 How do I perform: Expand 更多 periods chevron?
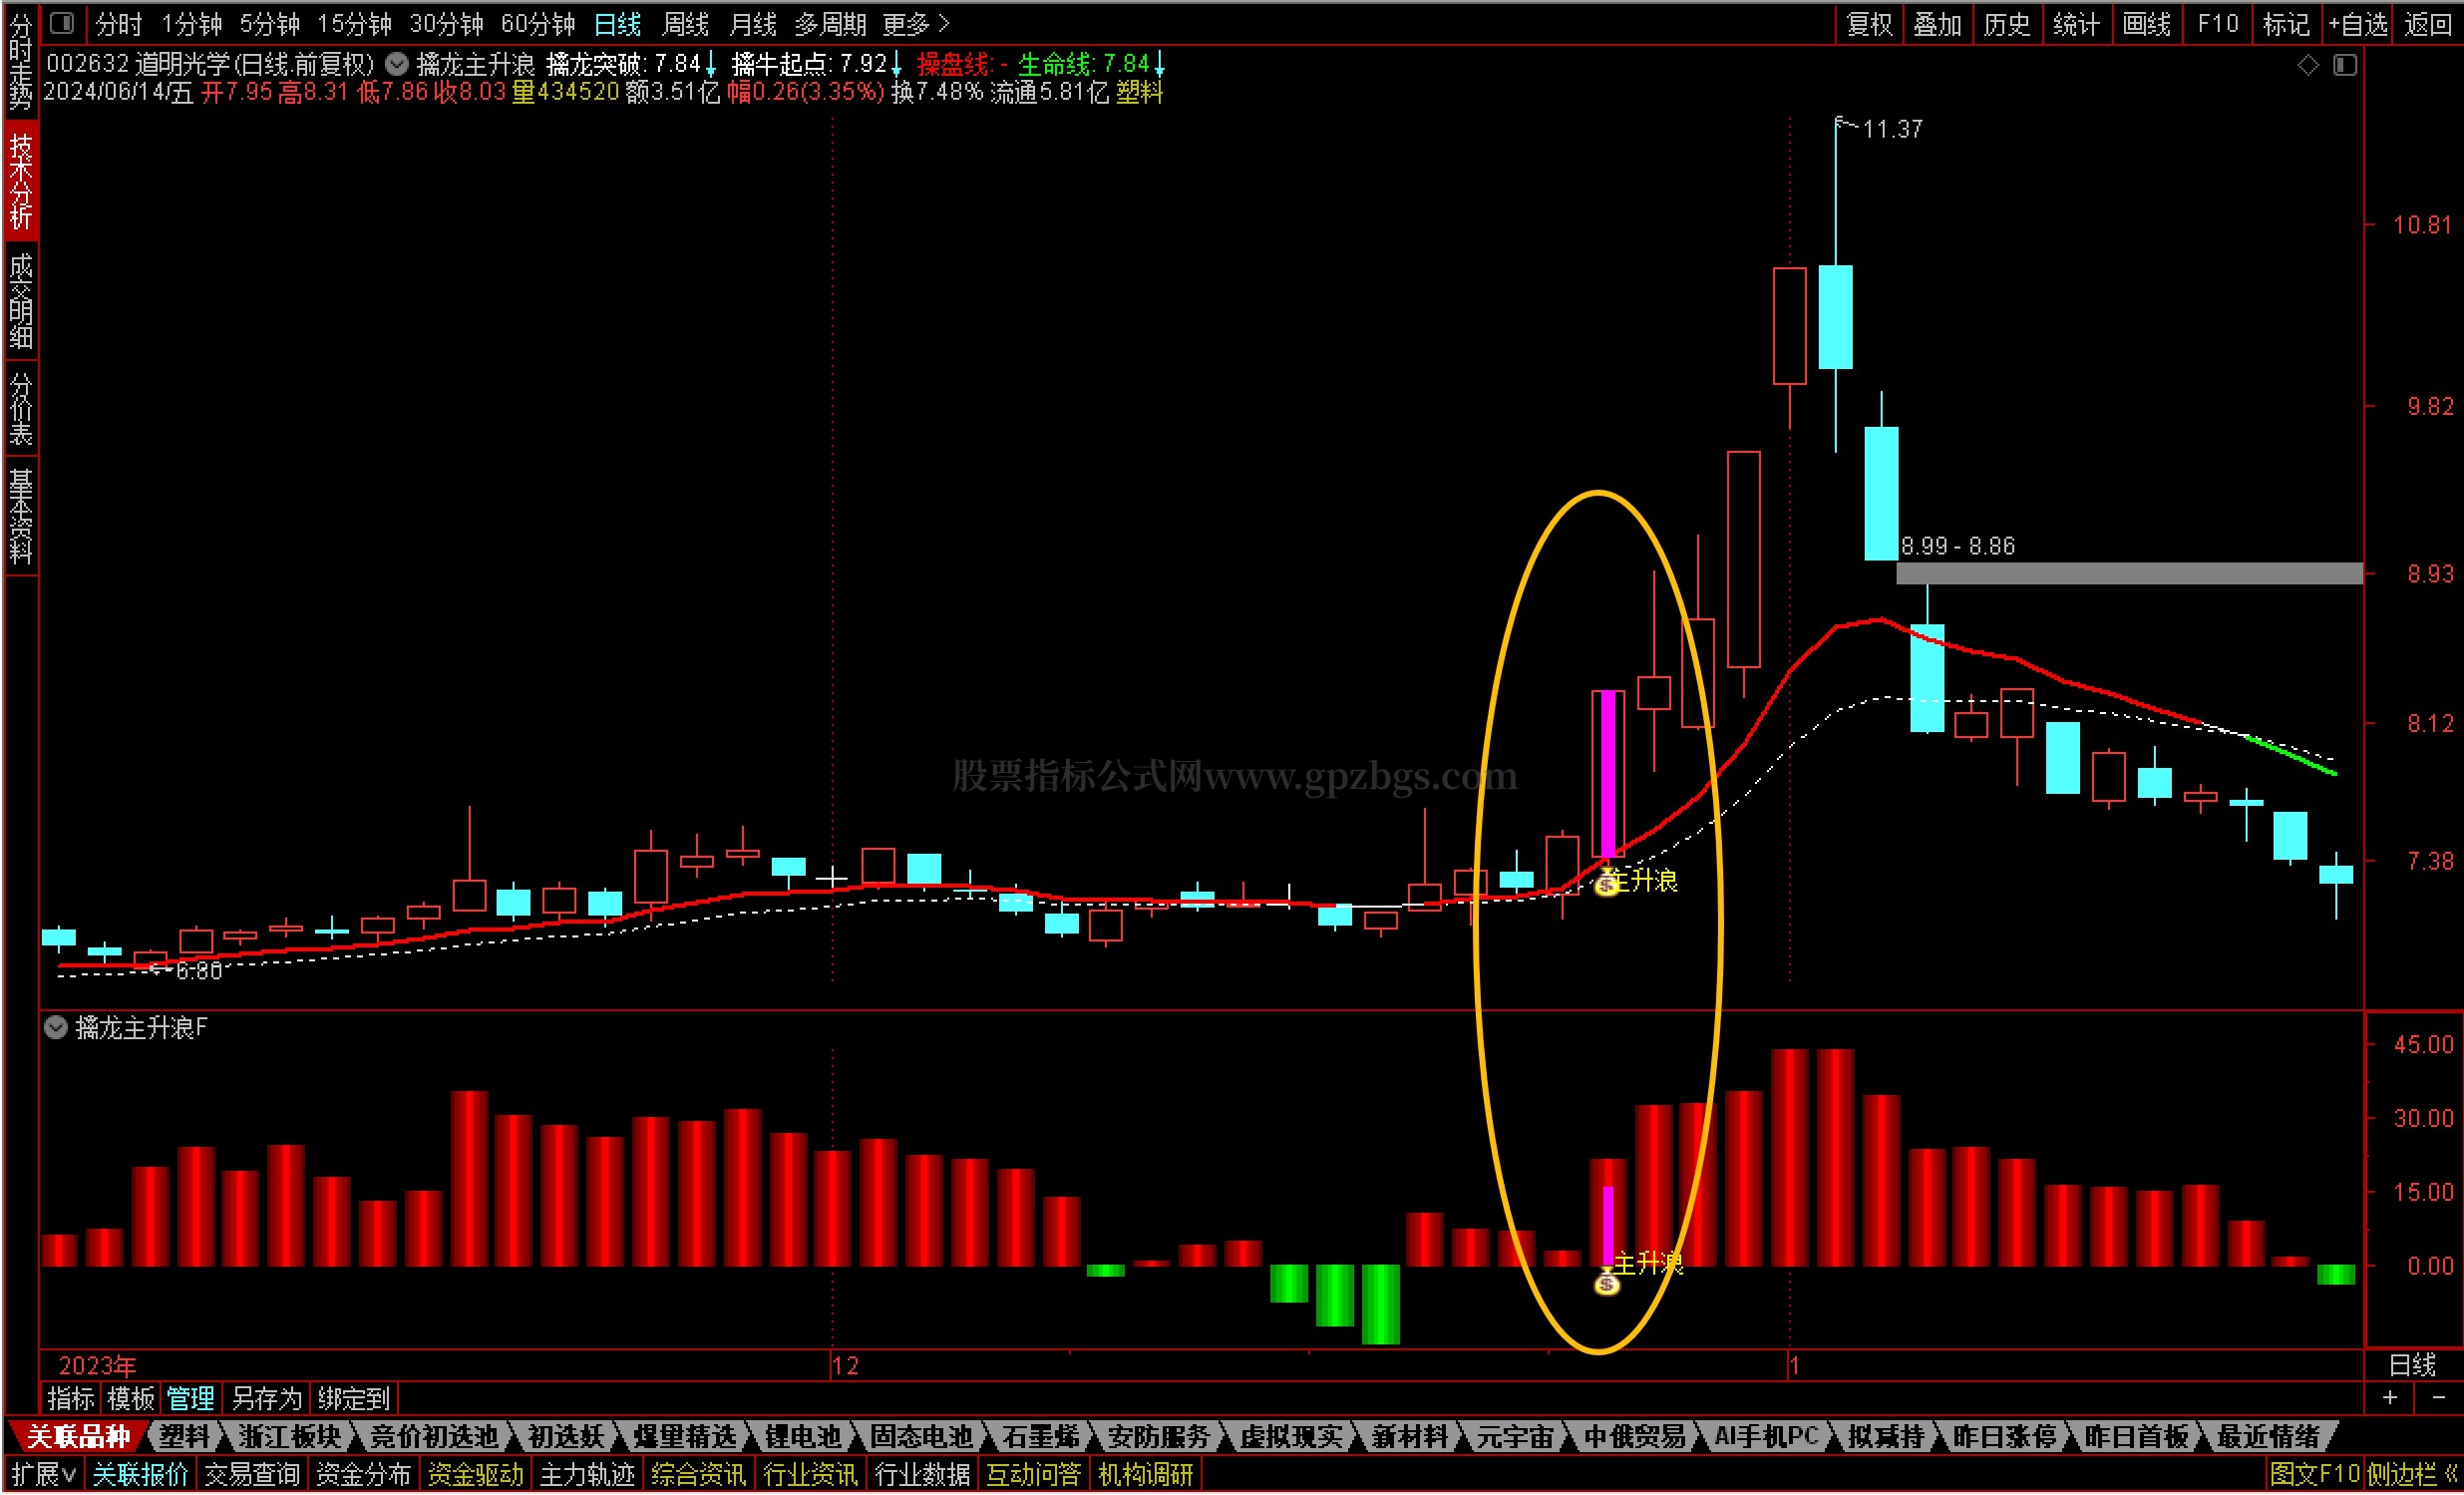coord(944,23)
